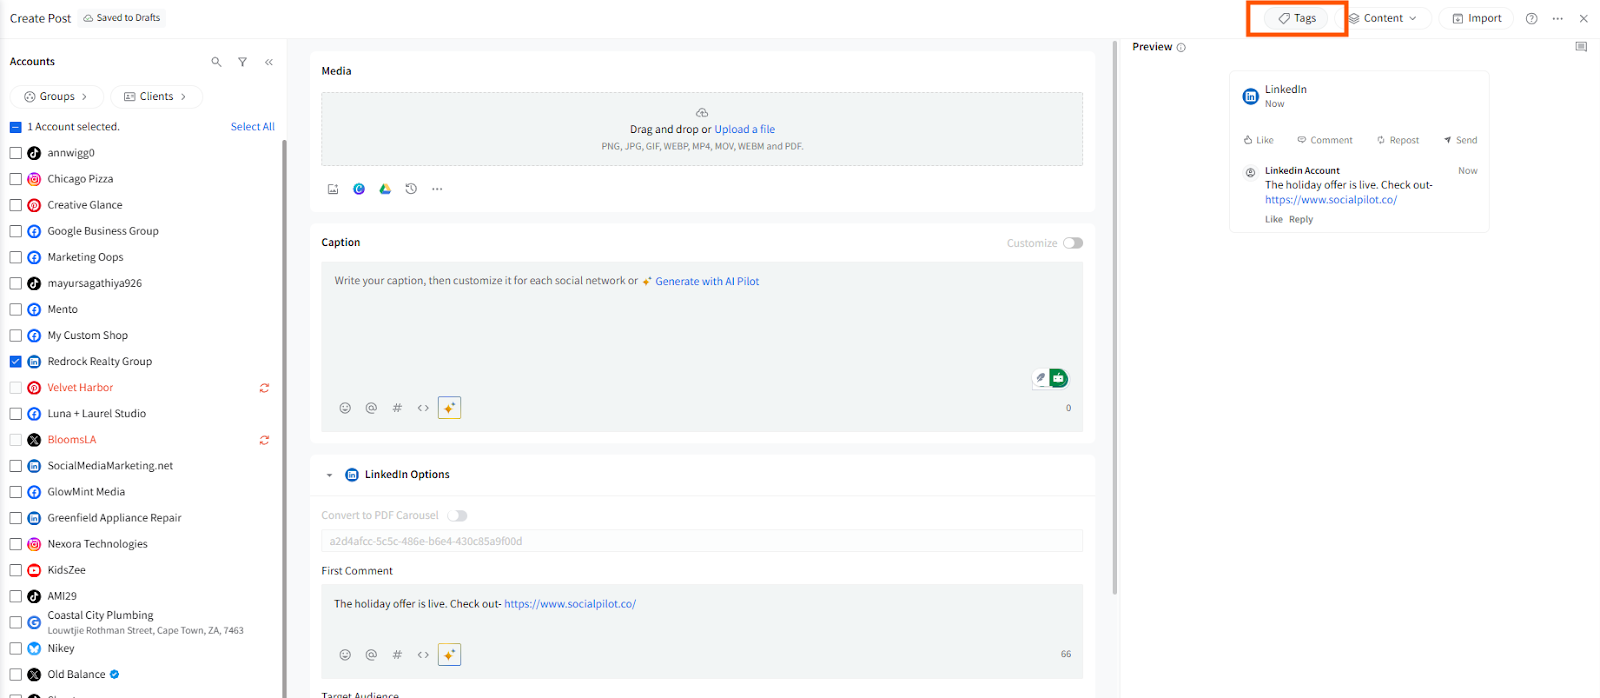Open the accounts filter funnel icon
Image resolution: width=1600 pixels, height=698 pixels.
point(242,62)
